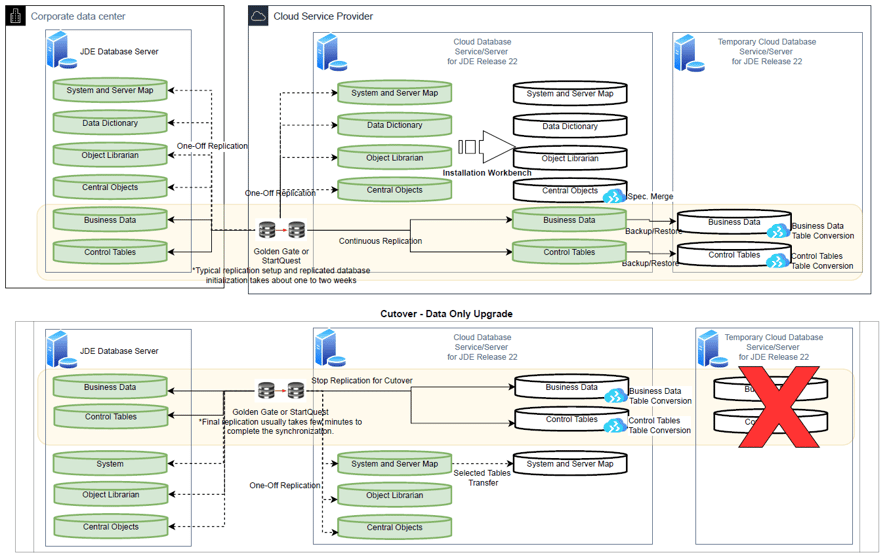Select the upper Temporary Cloud Database server icon
The height and width of the screenshot is (559, 889).
tap(689, 53)
